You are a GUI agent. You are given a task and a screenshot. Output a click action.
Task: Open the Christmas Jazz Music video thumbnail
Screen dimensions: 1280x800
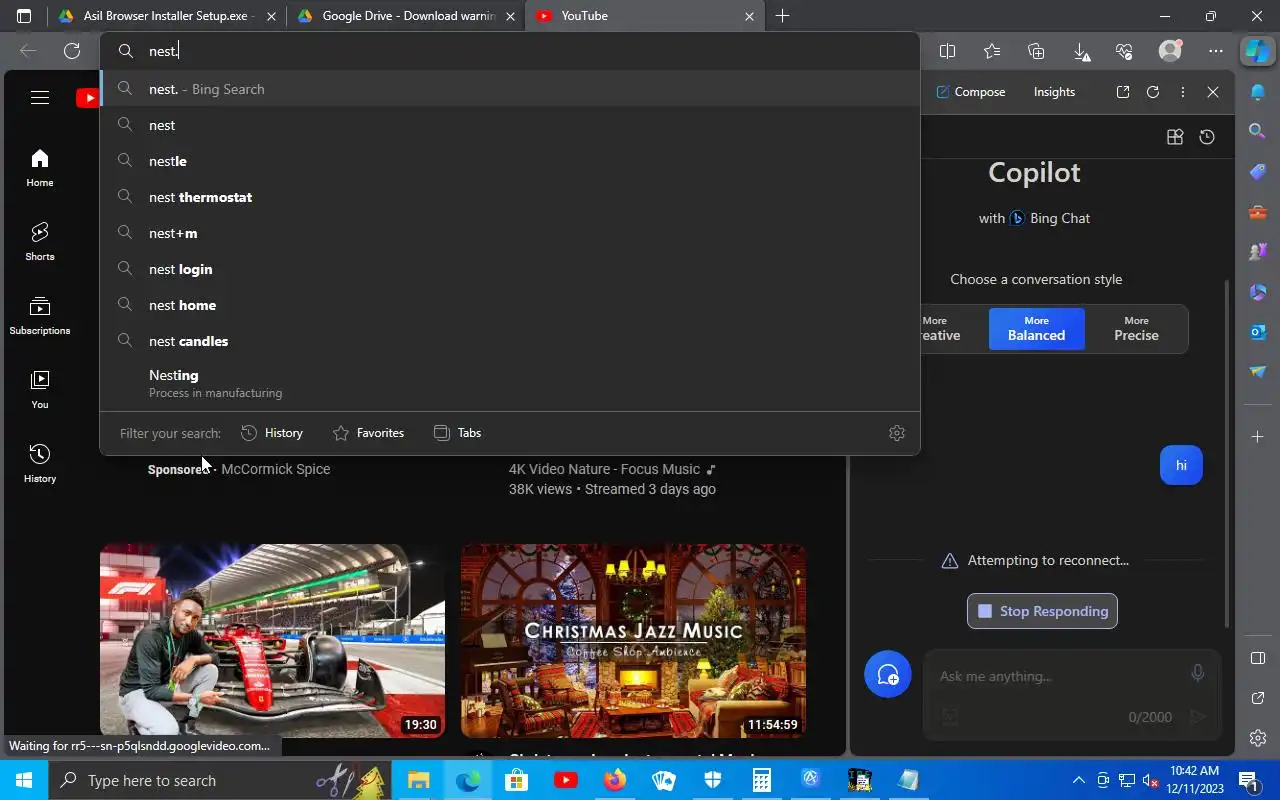[633, 641]
